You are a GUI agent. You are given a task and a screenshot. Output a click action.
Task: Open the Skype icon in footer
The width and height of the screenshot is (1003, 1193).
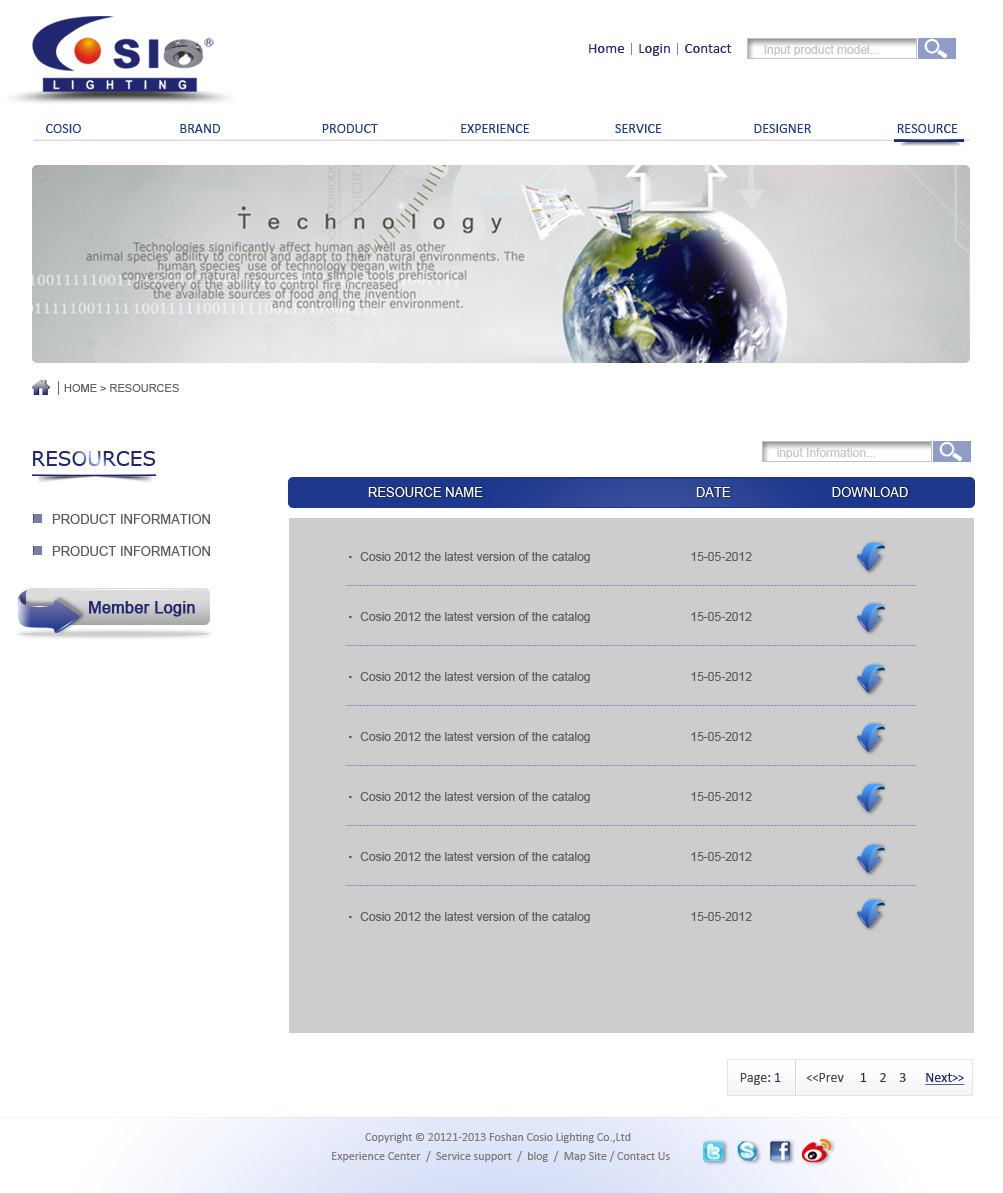click(x=747, y=1152)
